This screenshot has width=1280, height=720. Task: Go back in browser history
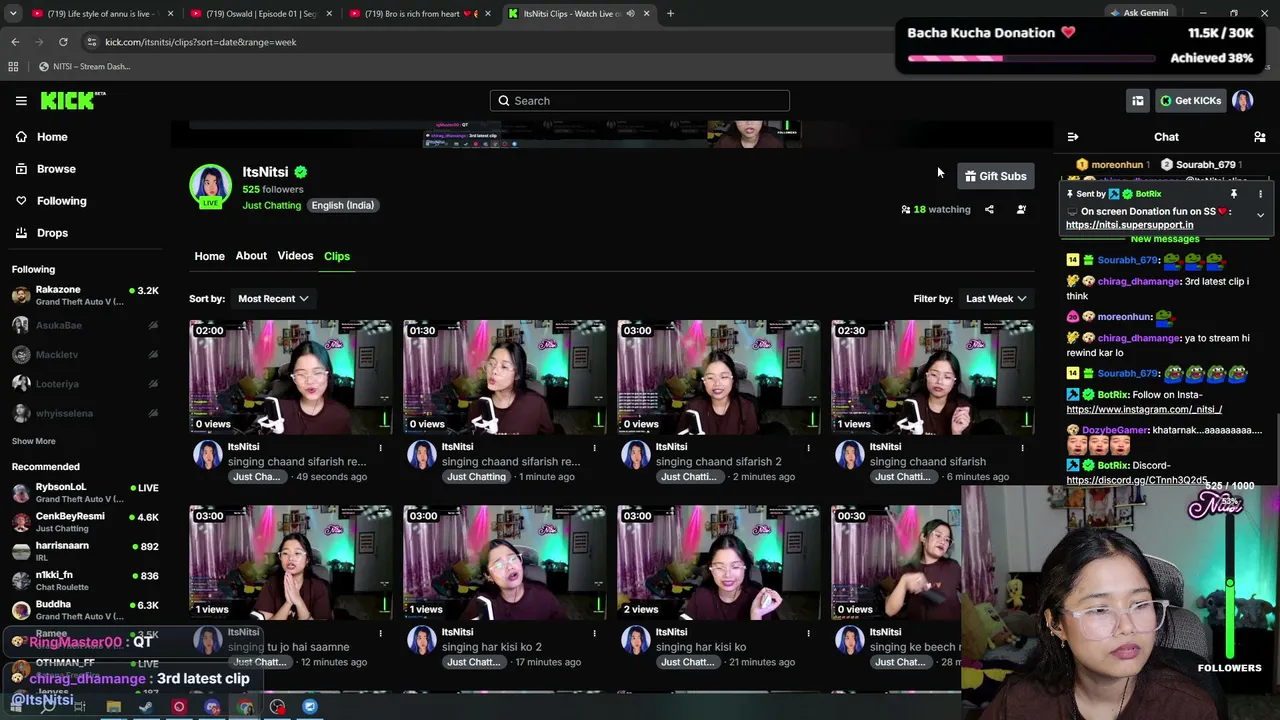pos(15,42)
